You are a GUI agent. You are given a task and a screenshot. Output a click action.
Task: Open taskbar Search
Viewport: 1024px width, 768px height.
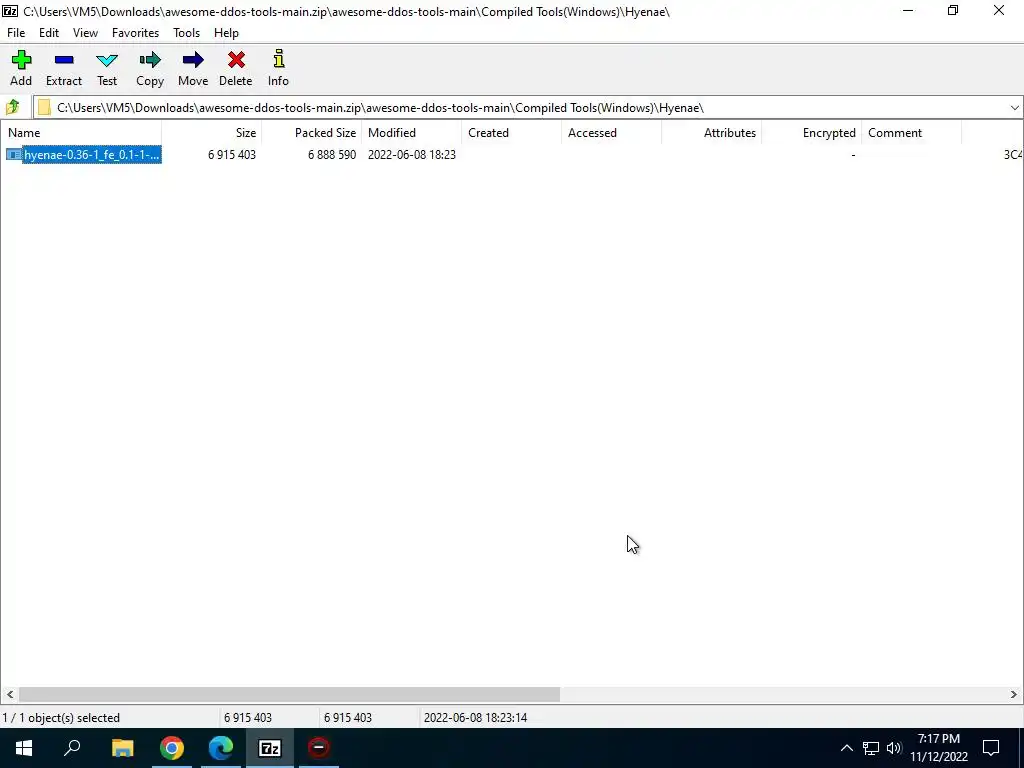pyautogui.click(x=72, y=748)
